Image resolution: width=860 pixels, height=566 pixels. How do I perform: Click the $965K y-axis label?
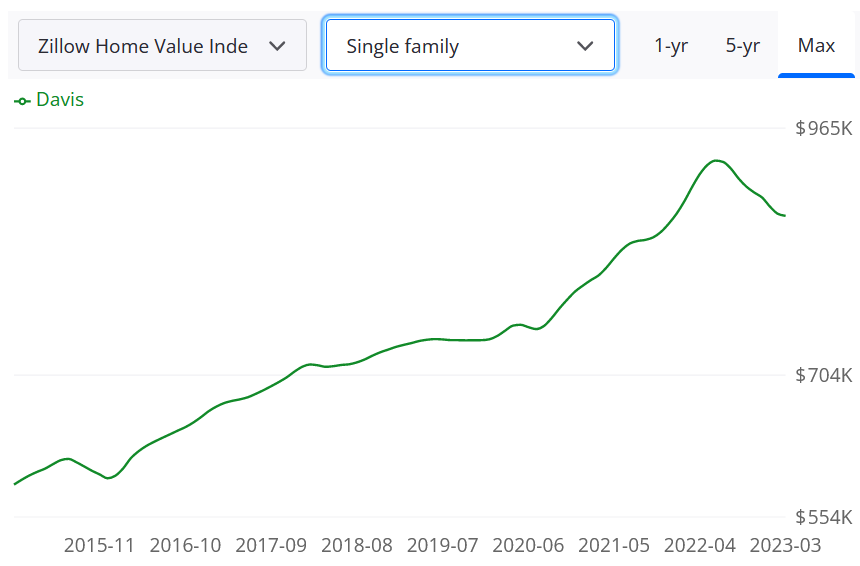(823, 129)
